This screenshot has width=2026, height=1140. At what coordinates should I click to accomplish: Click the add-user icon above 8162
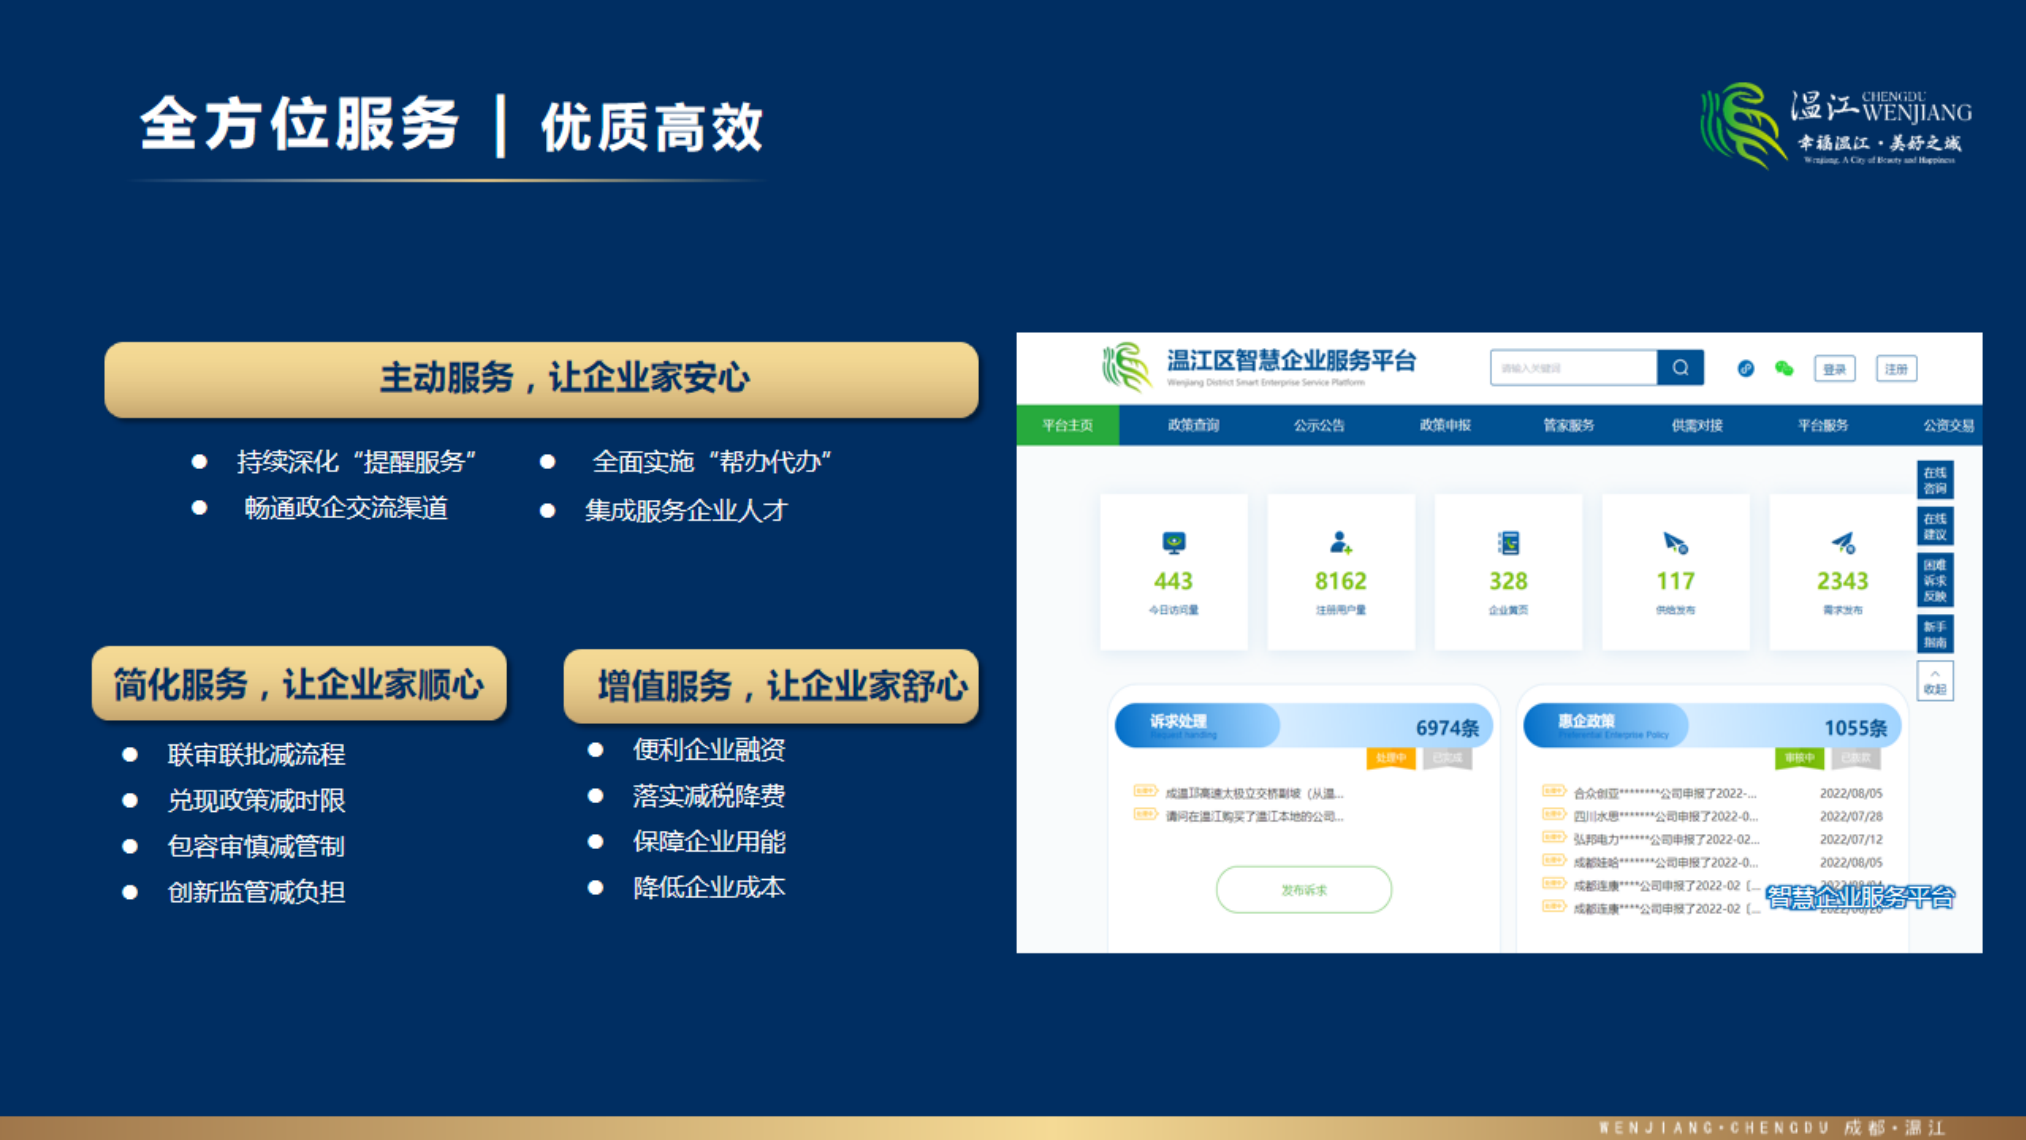[x=1340, y=543]
